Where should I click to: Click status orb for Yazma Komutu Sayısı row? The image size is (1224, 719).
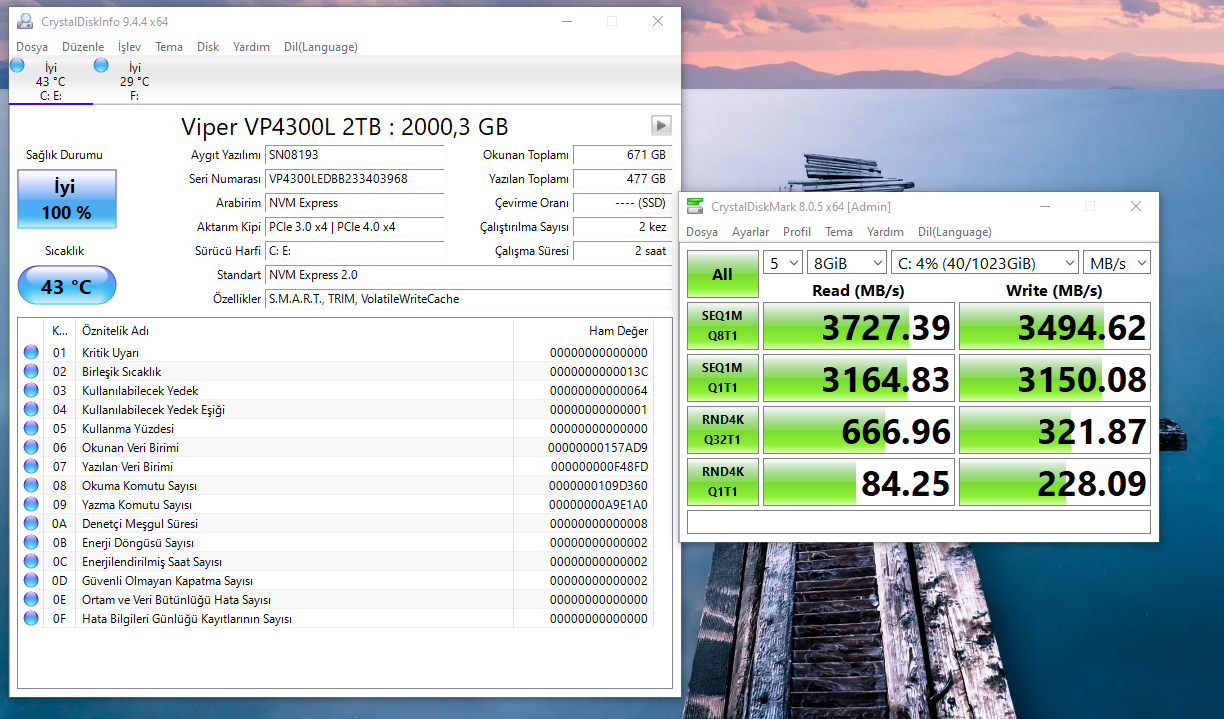[x=31, y=504]
